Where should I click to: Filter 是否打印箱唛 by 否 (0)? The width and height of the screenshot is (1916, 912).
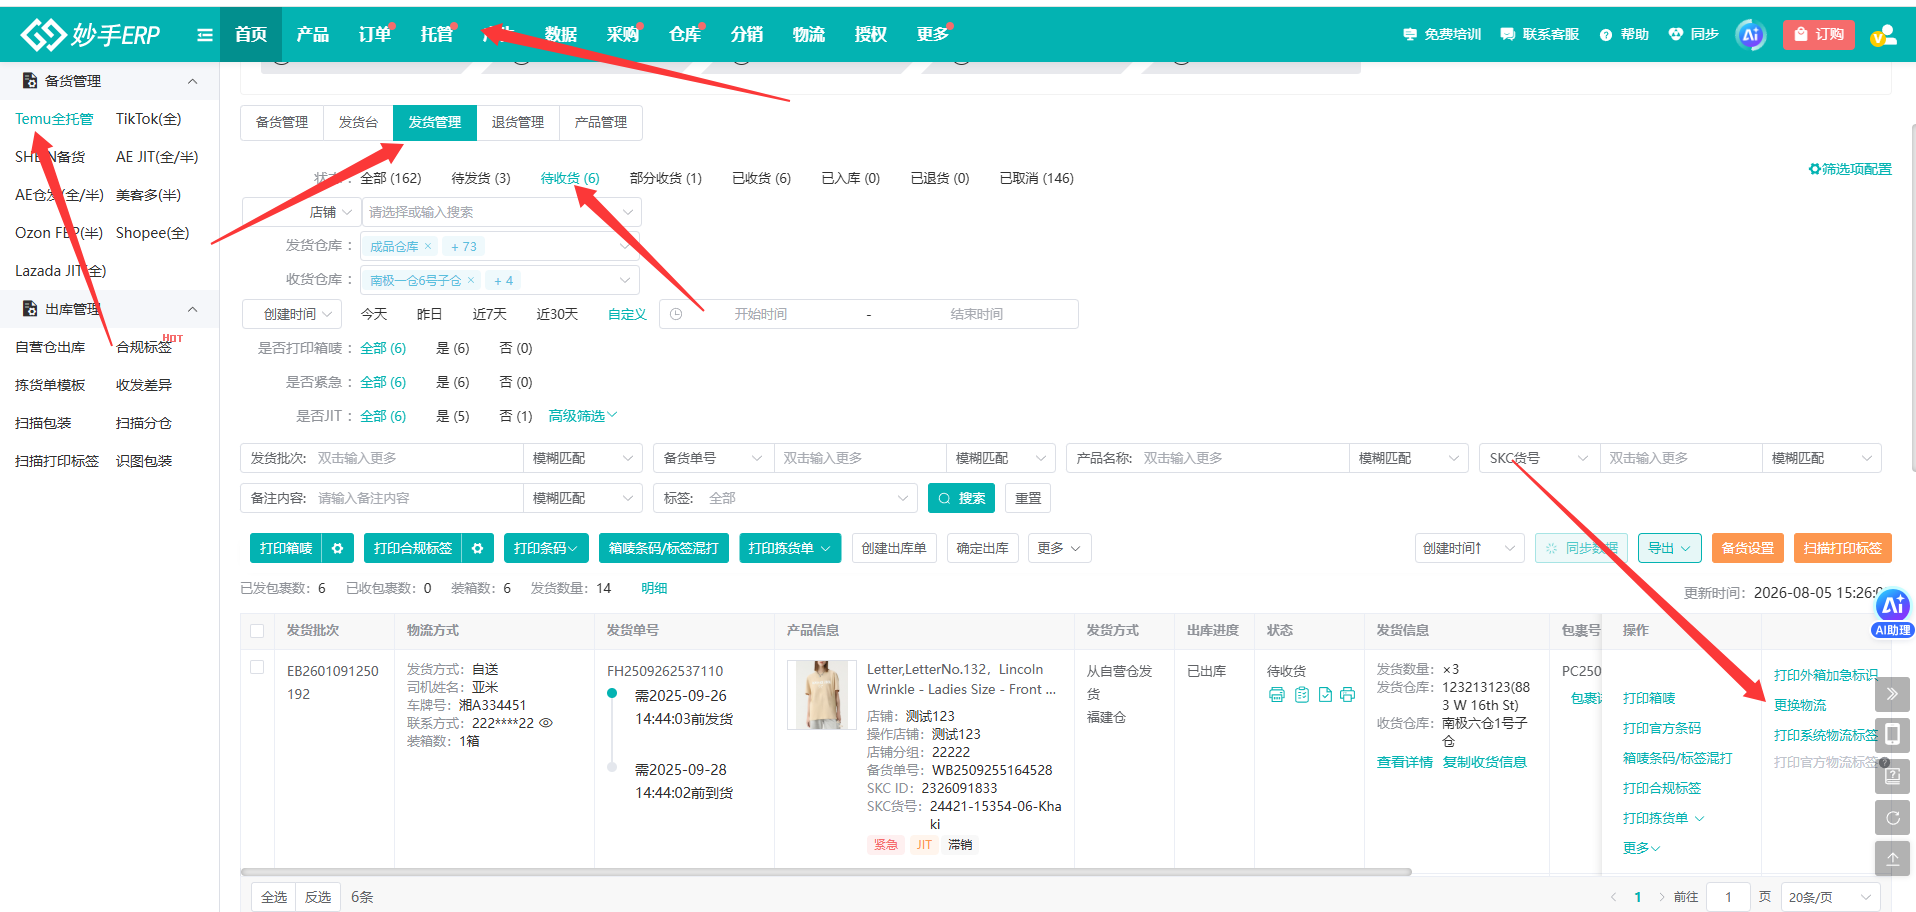(516, 348)
